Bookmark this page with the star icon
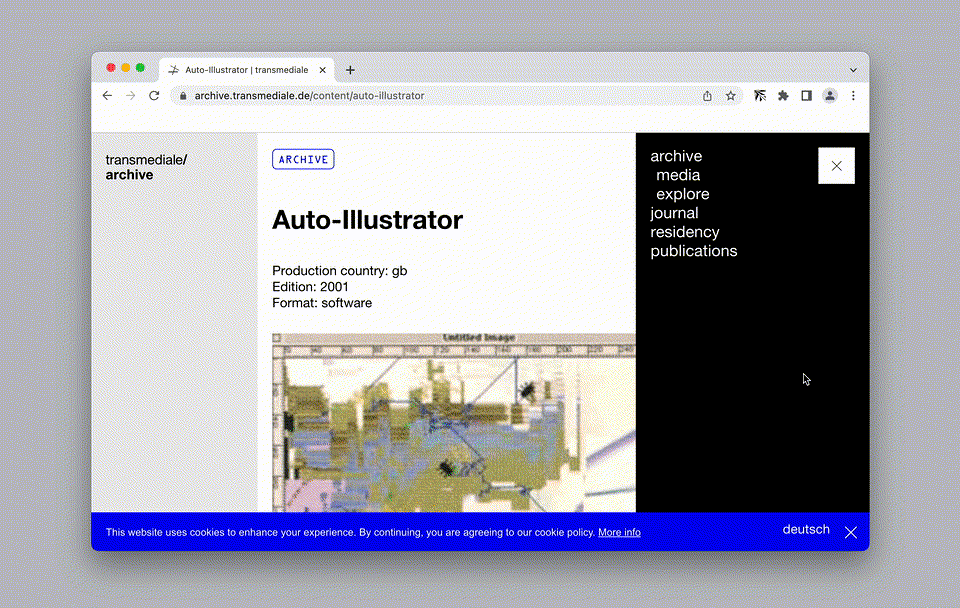Image resolution: width=960 pixels, height=608 pixels. [731, 96]
